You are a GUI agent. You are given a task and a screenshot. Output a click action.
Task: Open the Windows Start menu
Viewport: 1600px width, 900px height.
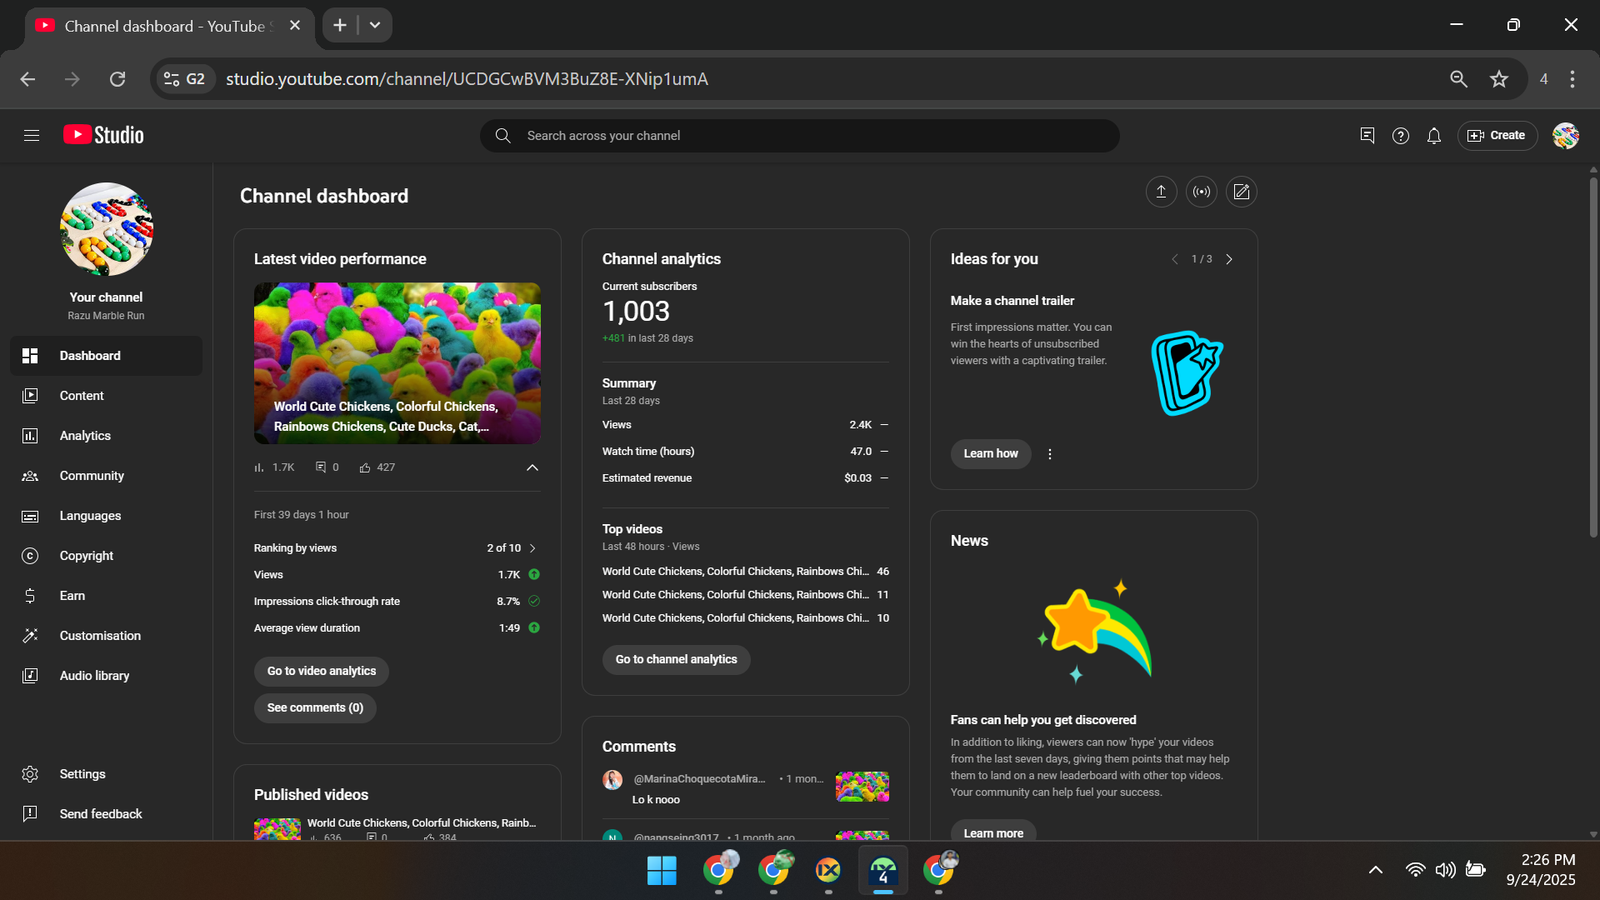(x=661, y=871)
